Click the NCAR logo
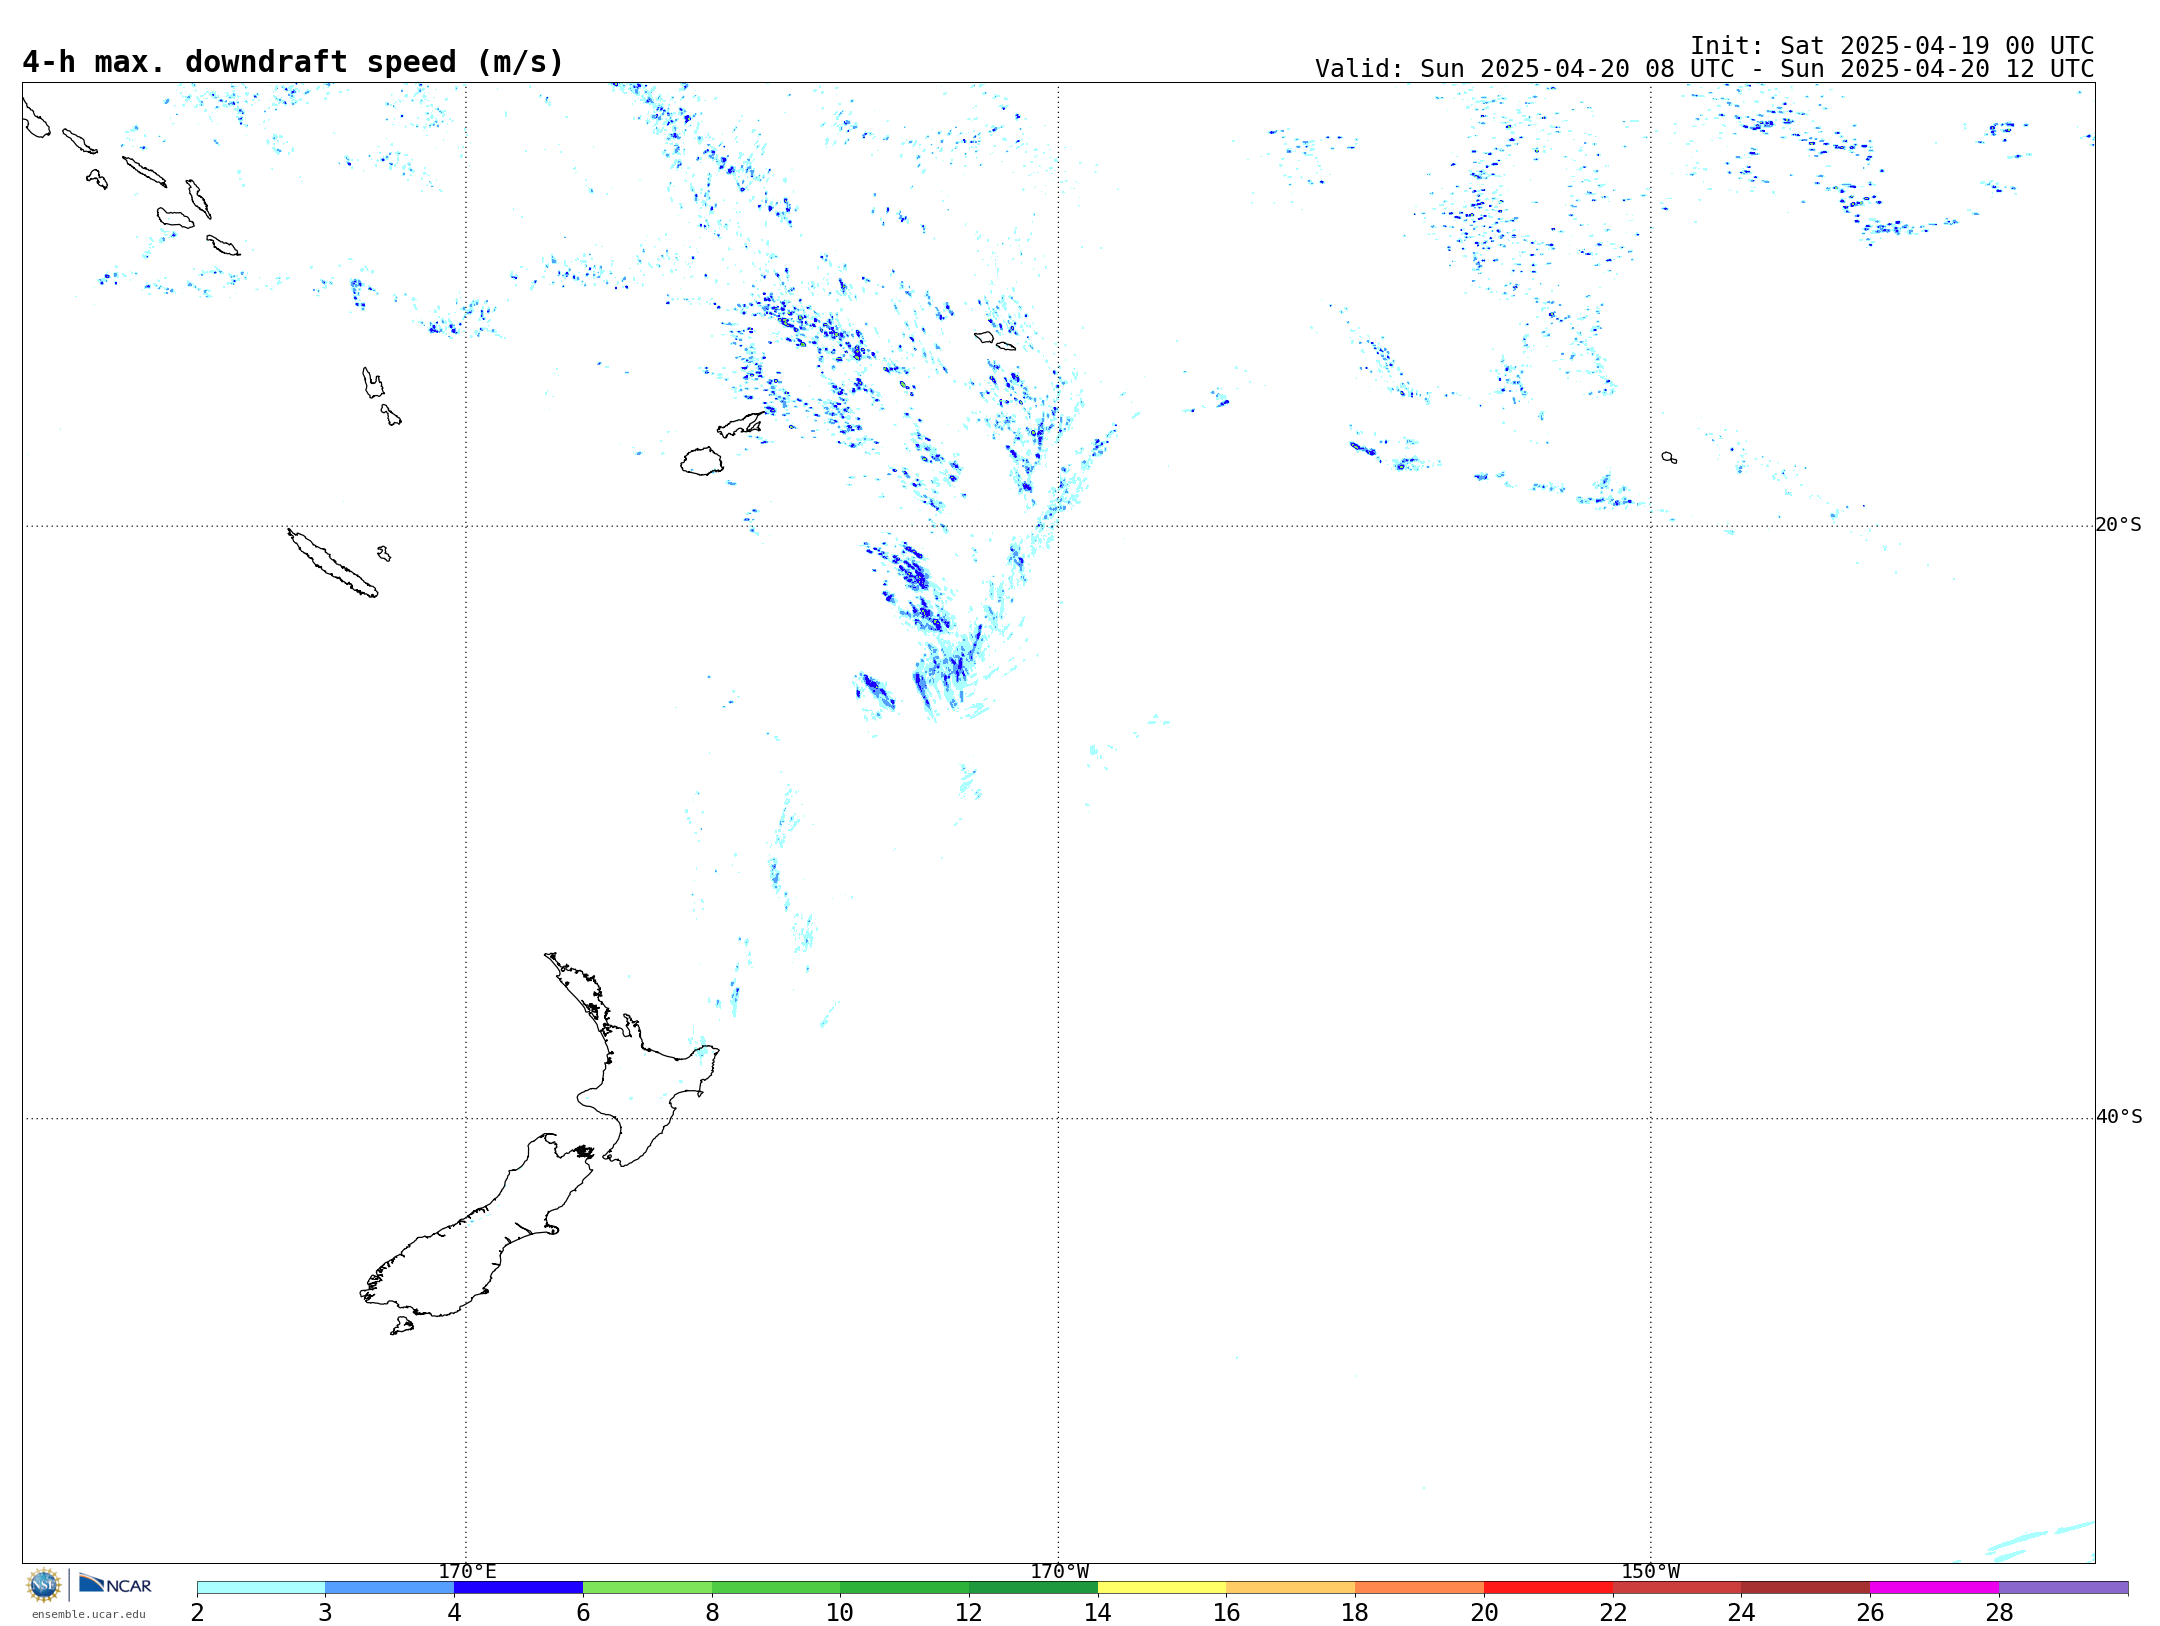 pyautogui.click(x=115, y=1584)
